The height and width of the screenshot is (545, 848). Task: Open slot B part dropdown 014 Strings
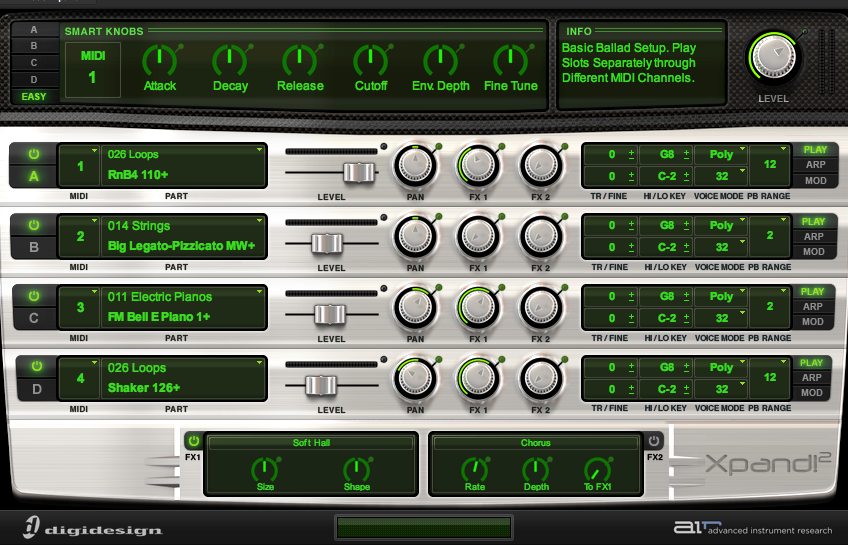pyautogui.click(x=184, y=236)
